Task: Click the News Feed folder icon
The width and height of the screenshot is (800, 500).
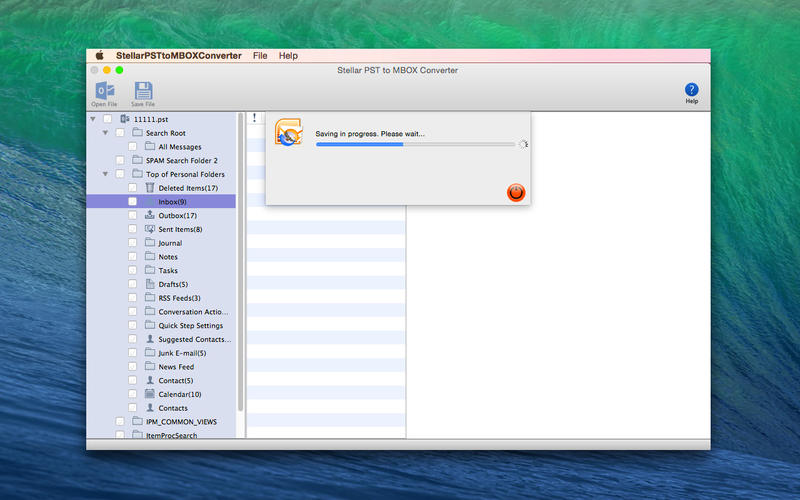Action: coord(150,366)
